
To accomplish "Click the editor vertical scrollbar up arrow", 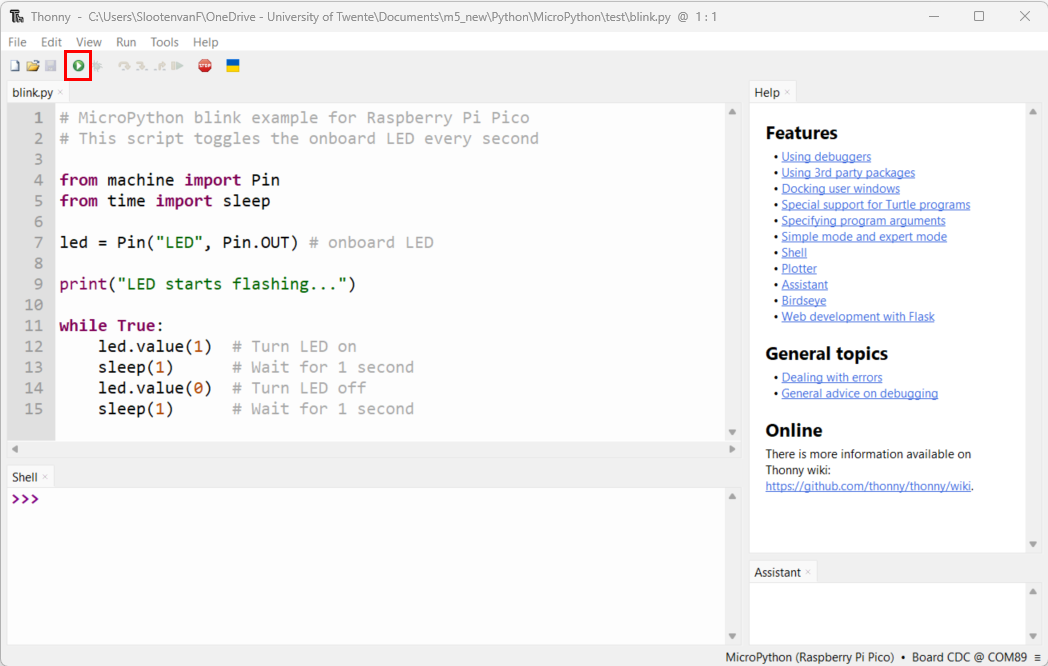I will tap(733, 112).
